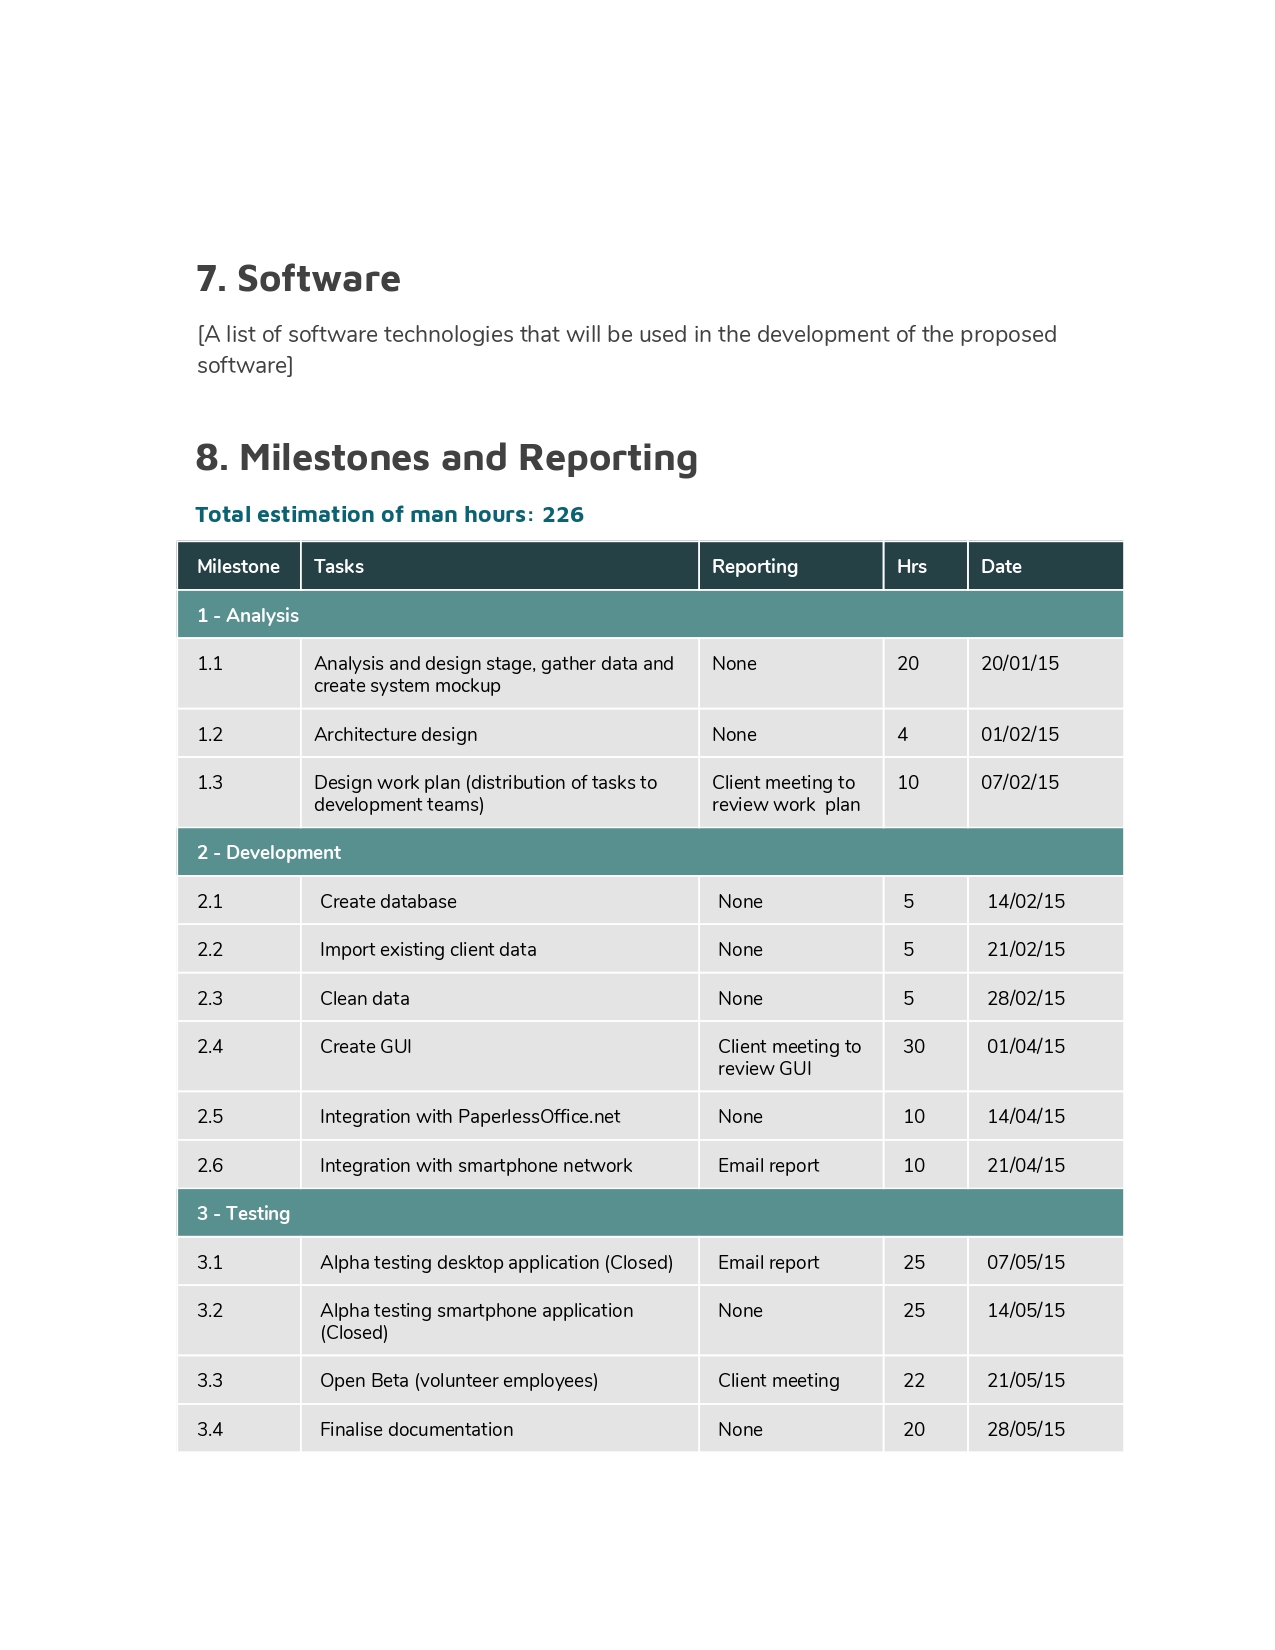Click the '7. Software' heading
Image resolution: width=1275 pixels, height=1650 pixels.
[x=298, y=278]
